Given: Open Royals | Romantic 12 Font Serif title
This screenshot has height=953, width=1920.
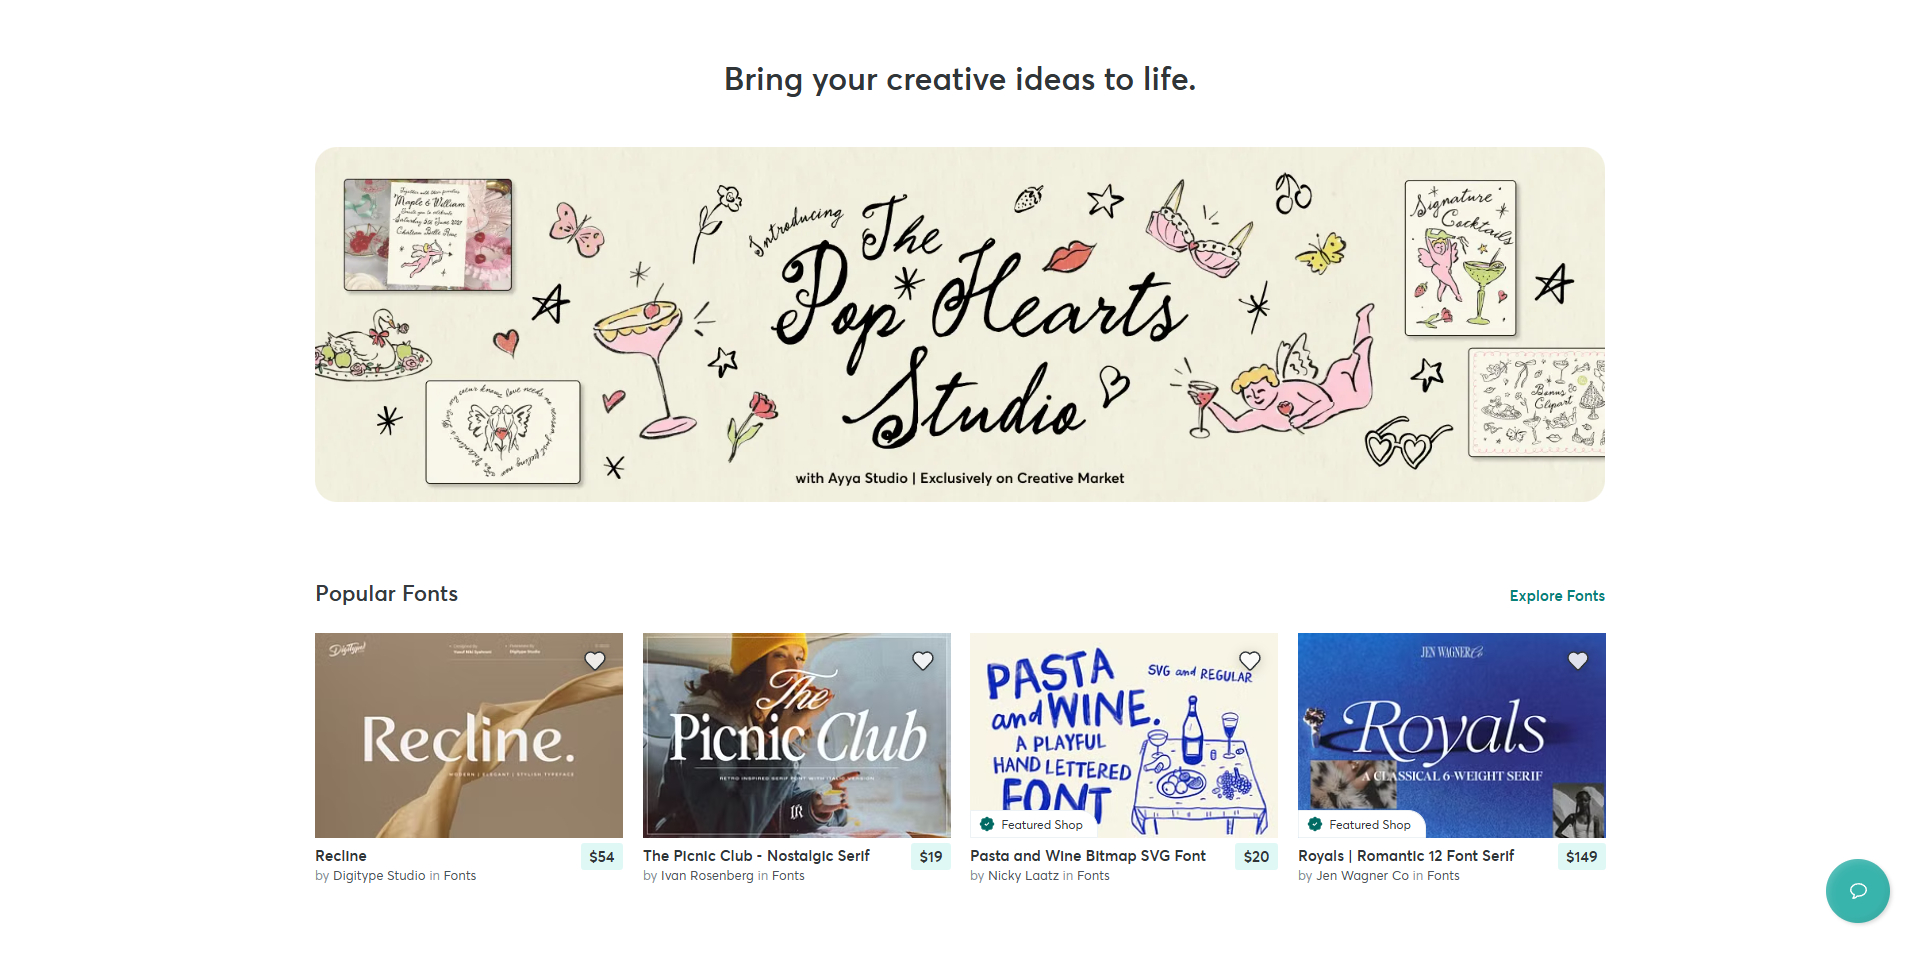Looking at the screenshot, I should pos(1406,856).
